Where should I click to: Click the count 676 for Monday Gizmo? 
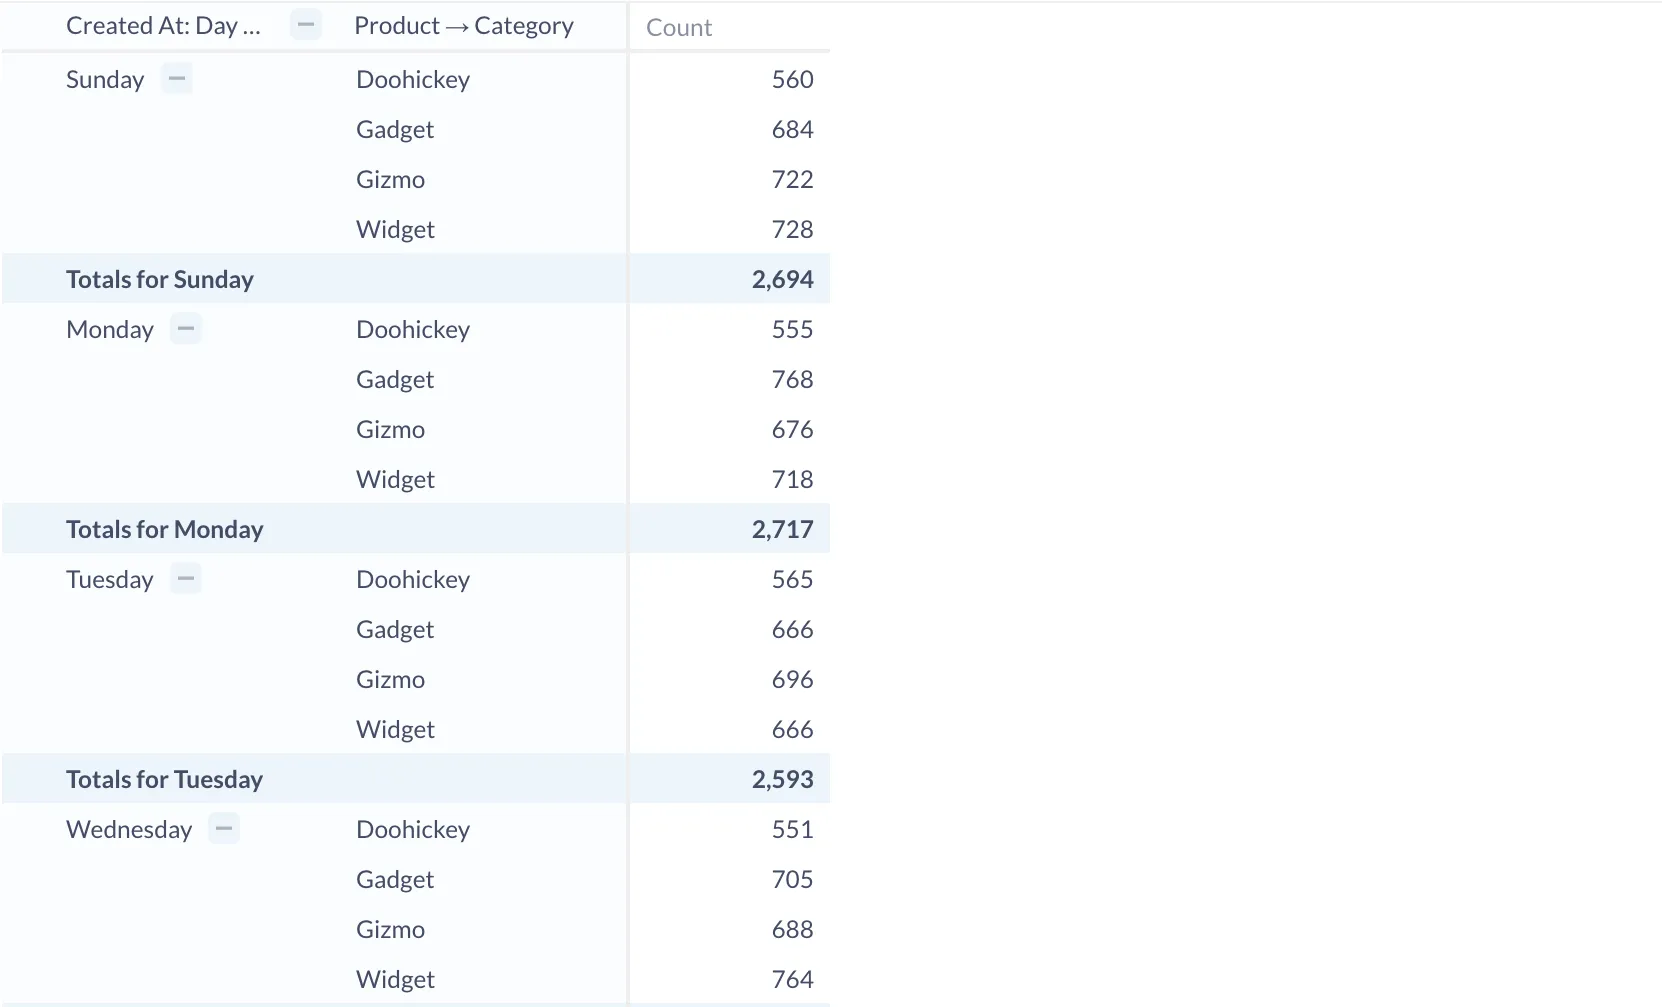pos(791,428)
